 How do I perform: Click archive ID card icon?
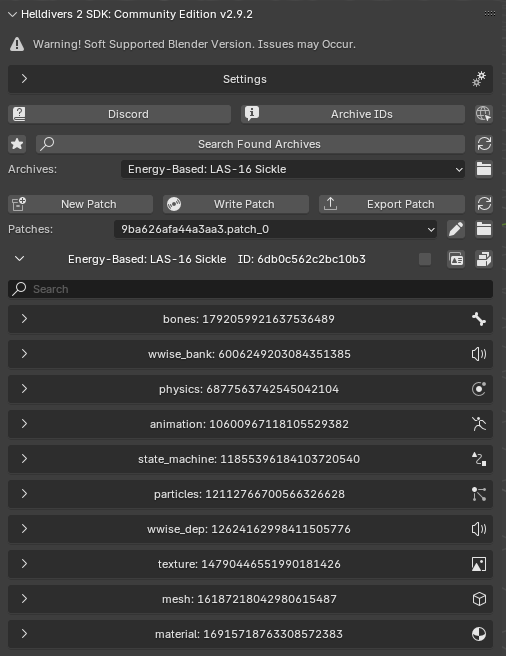pyautogui.click(x=456, y=259)
